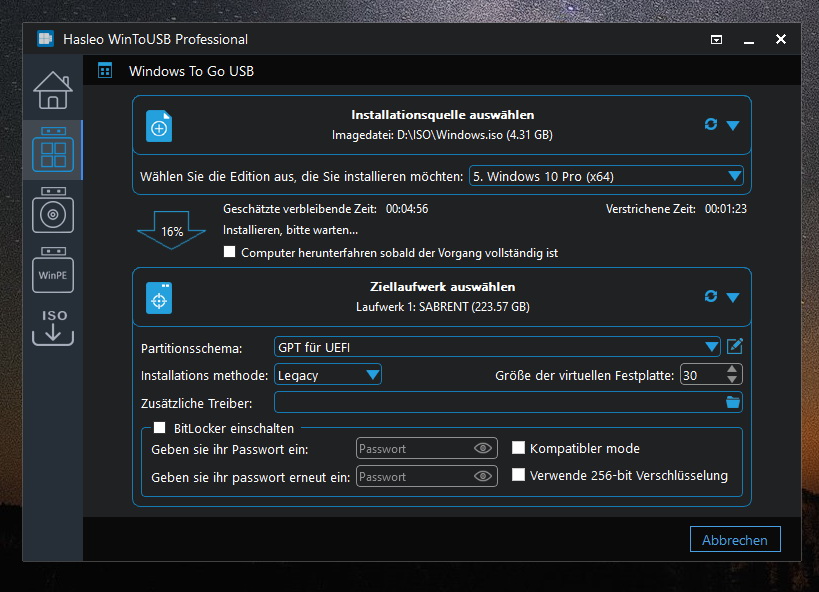The height and width of the screenshot is (592, 819).
Task: Enable Verwende 256-bit Verschlüsselung checkbox
Action: point(518,475)
